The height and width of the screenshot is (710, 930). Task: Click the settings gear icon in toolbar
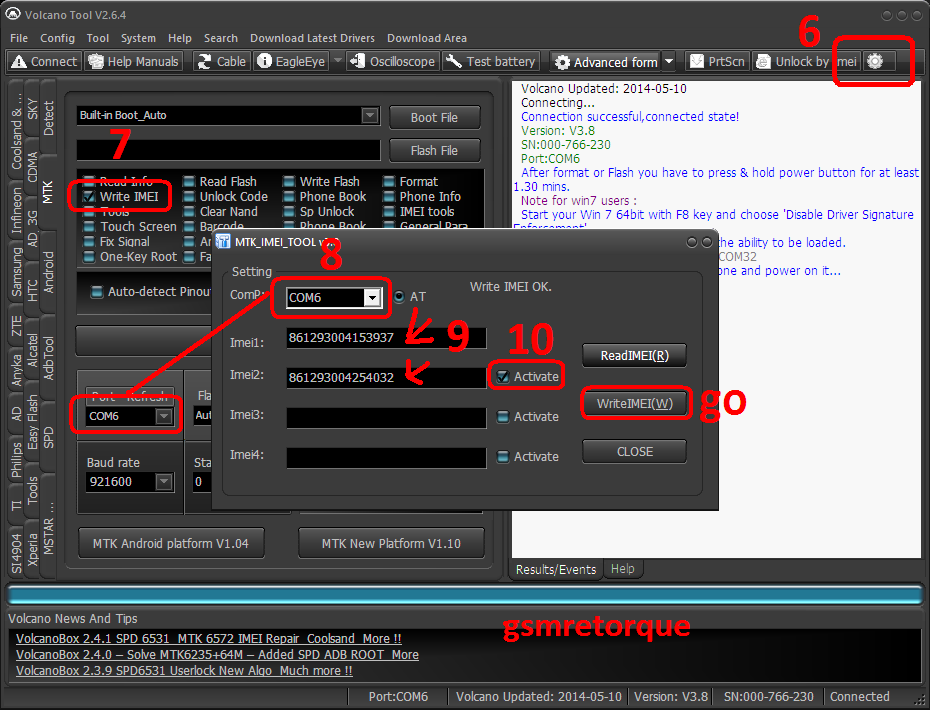875,61
